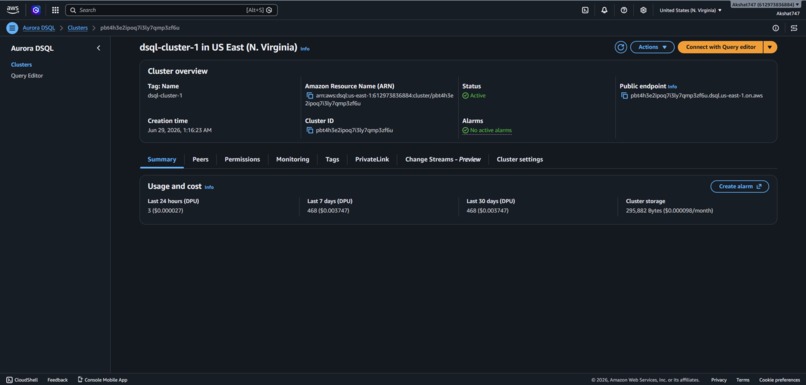Open the Akshat747 account menu
Viewport: 806px width, 385px height.
point(766,4)
